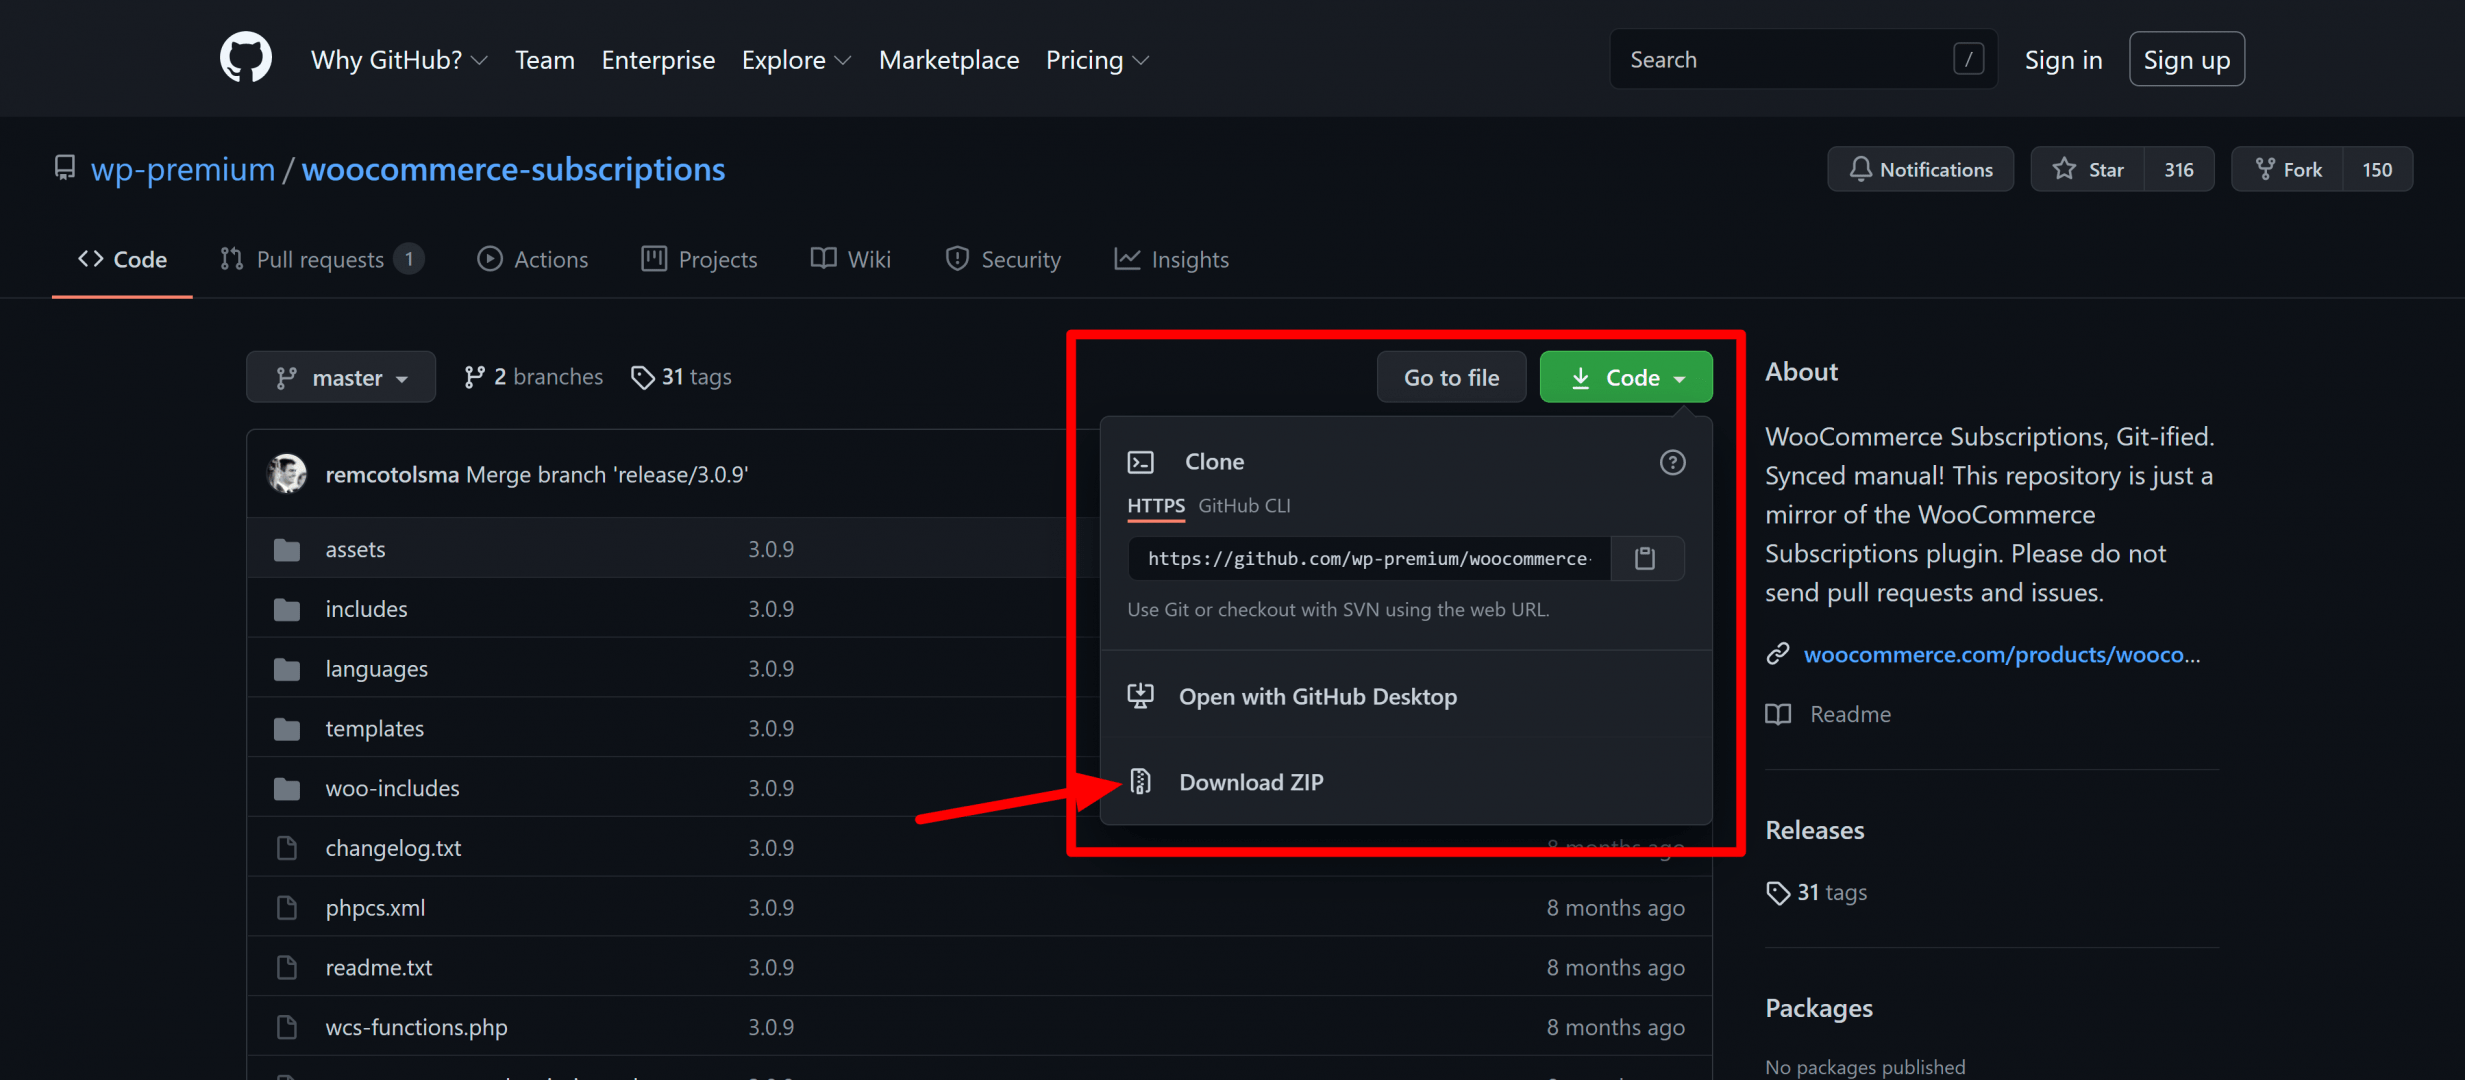This screenshot has height=1080, width=2465.
Task: Open the wp-premium owner link
Action: click(183, 169)
